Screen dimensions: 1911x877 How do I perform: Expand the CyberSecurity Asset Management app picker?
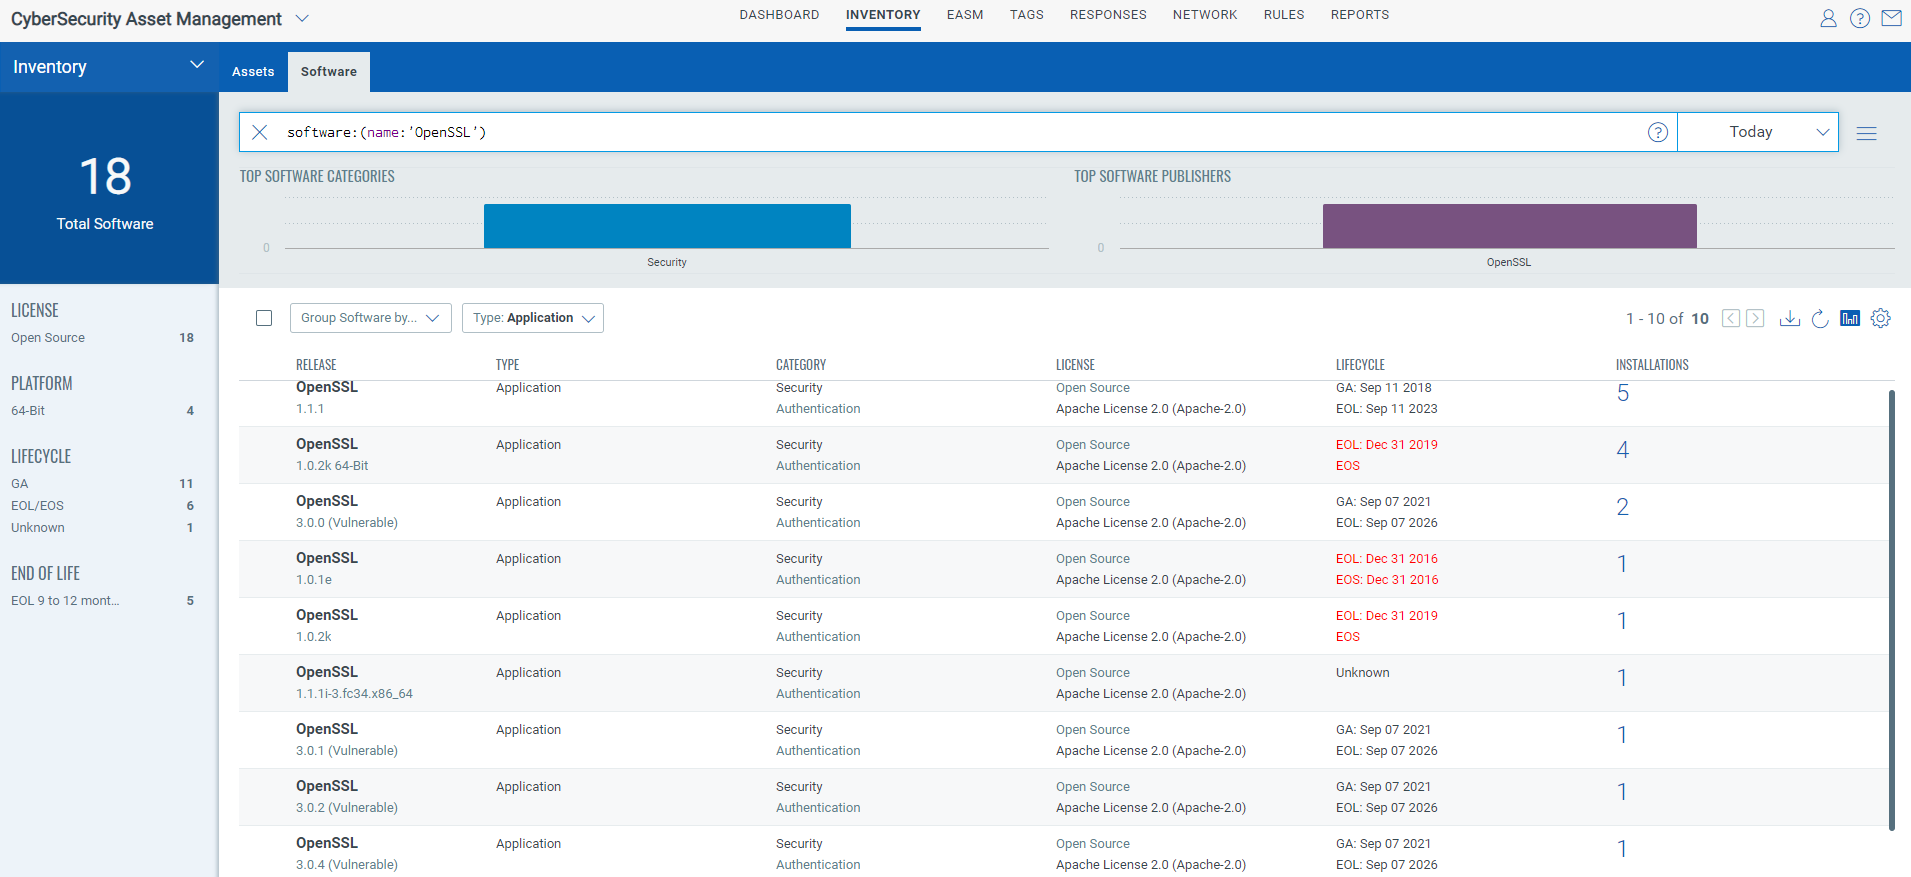tap(302, 19)
